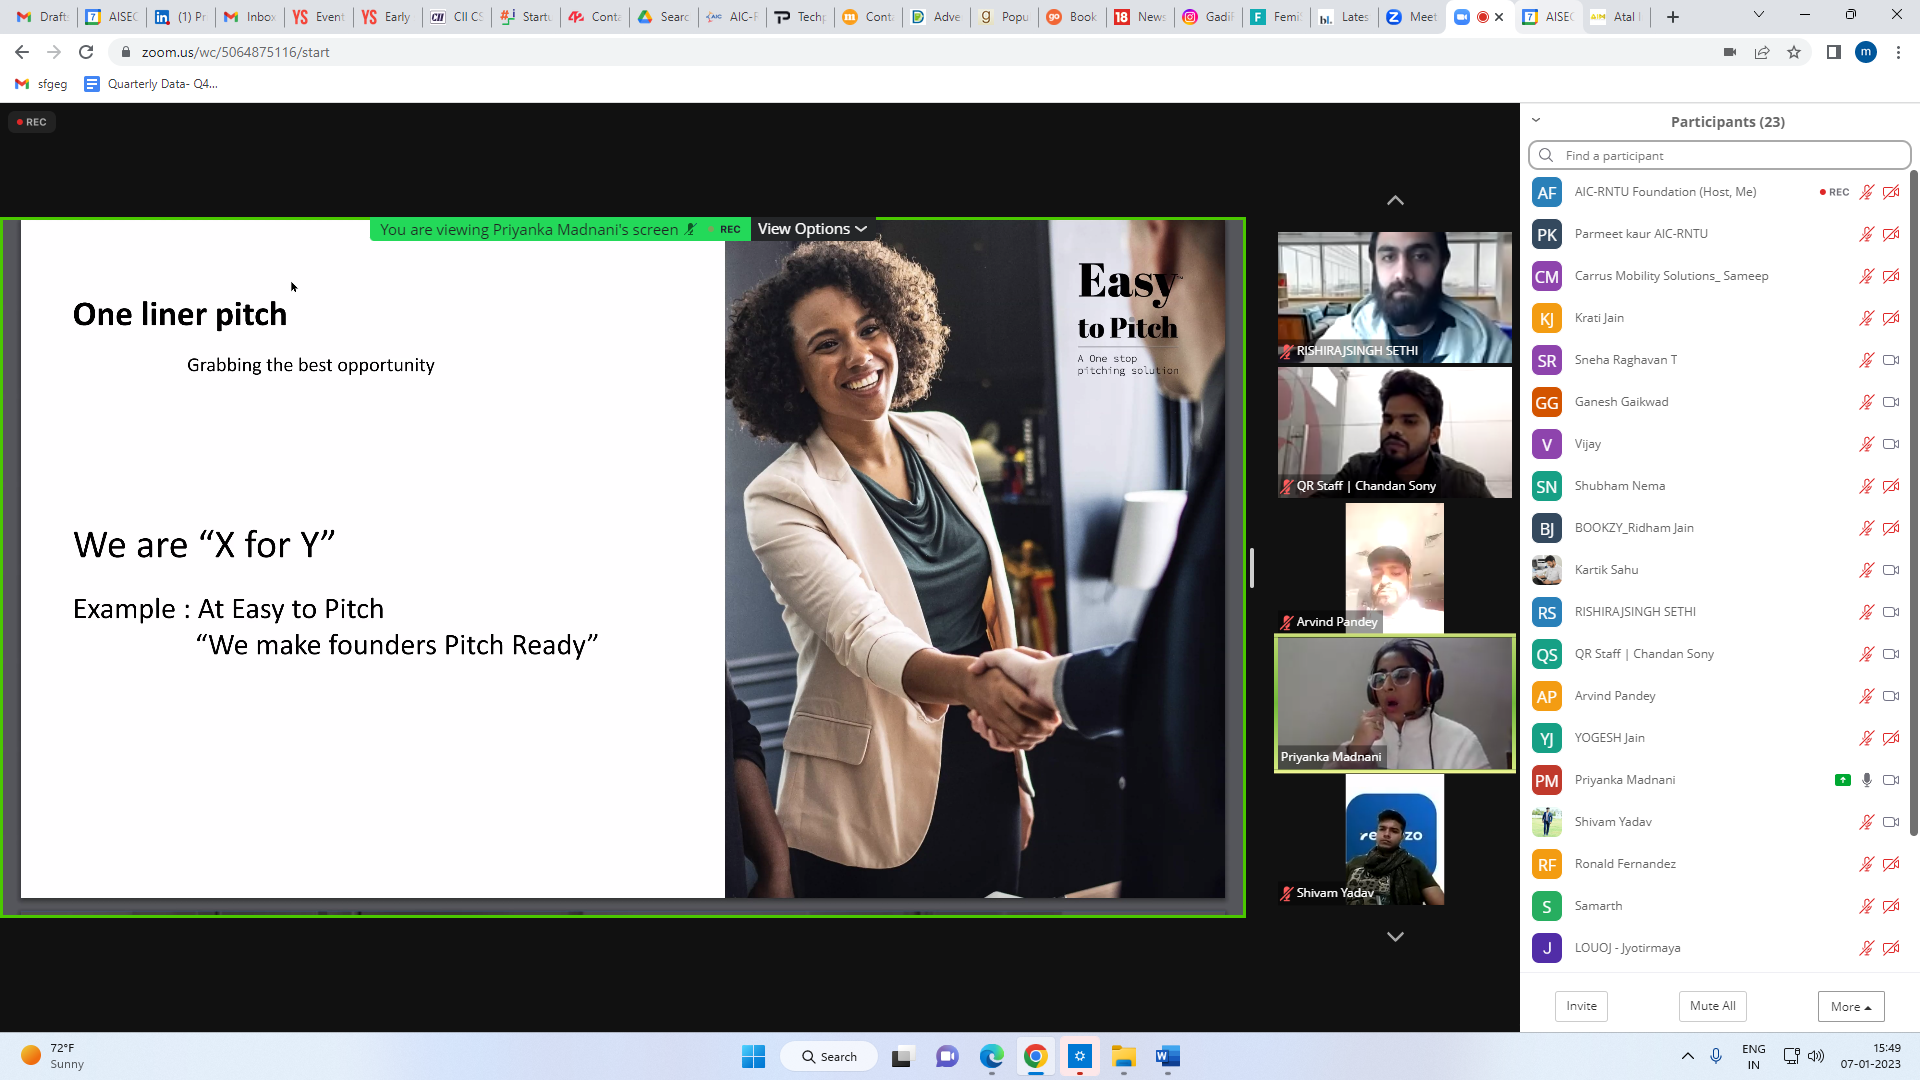
Task: Toggle the video-off icon for Parmeet kaur AIC-RNTU
Action: click(x=1890, y=234)
